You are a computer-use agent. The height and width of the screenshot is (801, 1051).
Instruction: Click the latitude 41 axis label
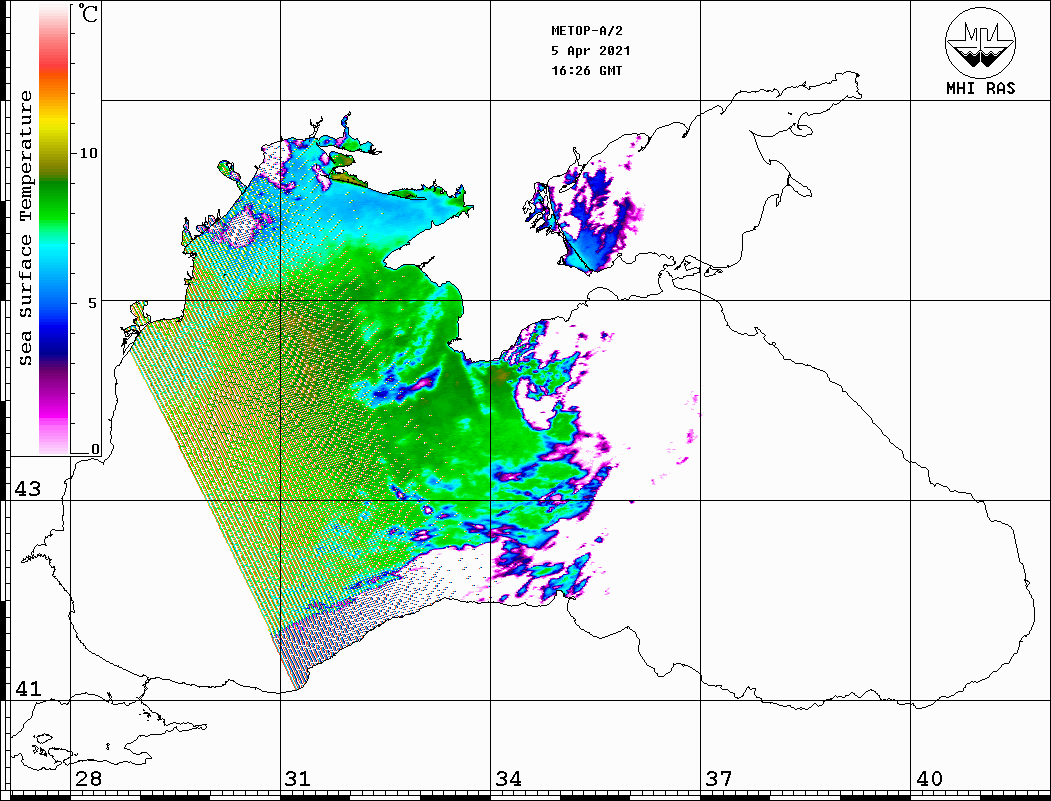pyautogui.click(x=26, y=689)
